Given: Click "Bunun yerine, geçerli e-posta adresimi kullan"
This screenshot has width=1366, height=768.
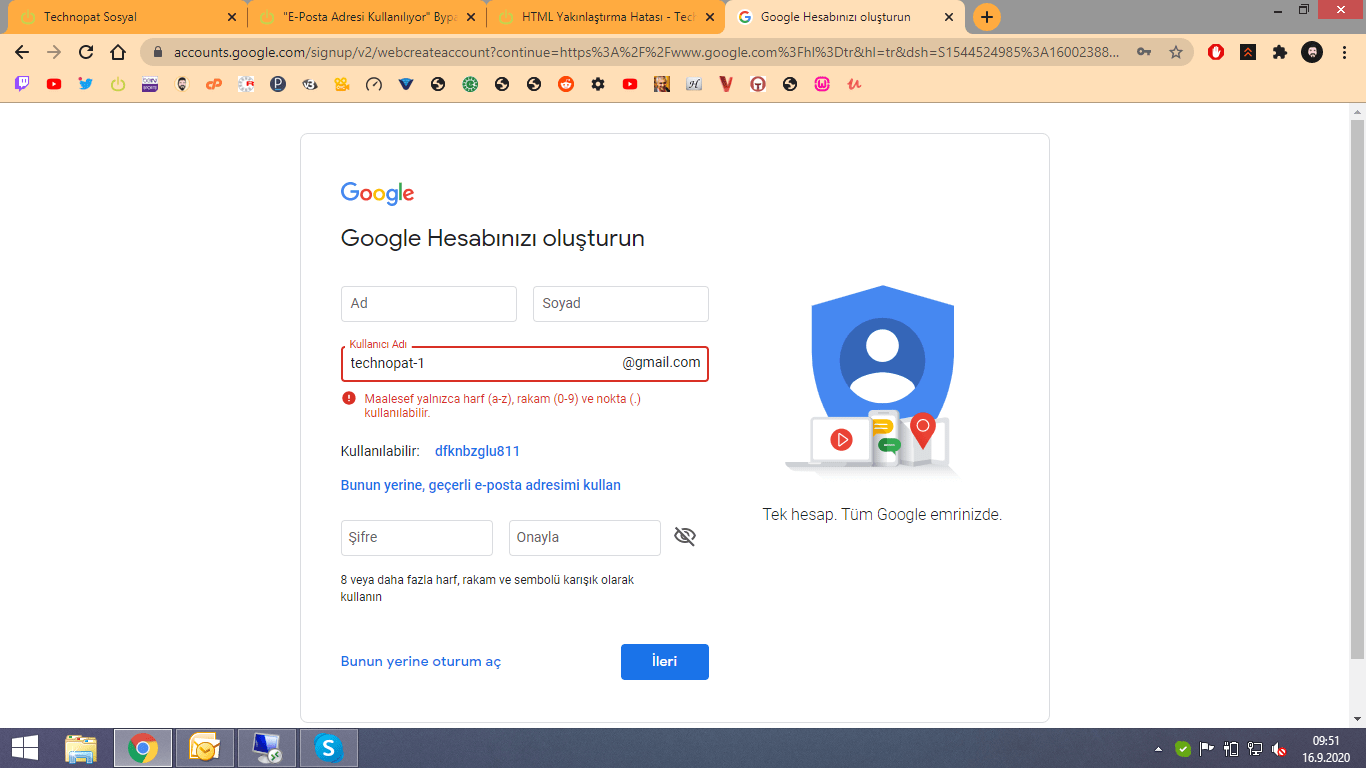Looking at the screenshot, I should click(481, 485).
